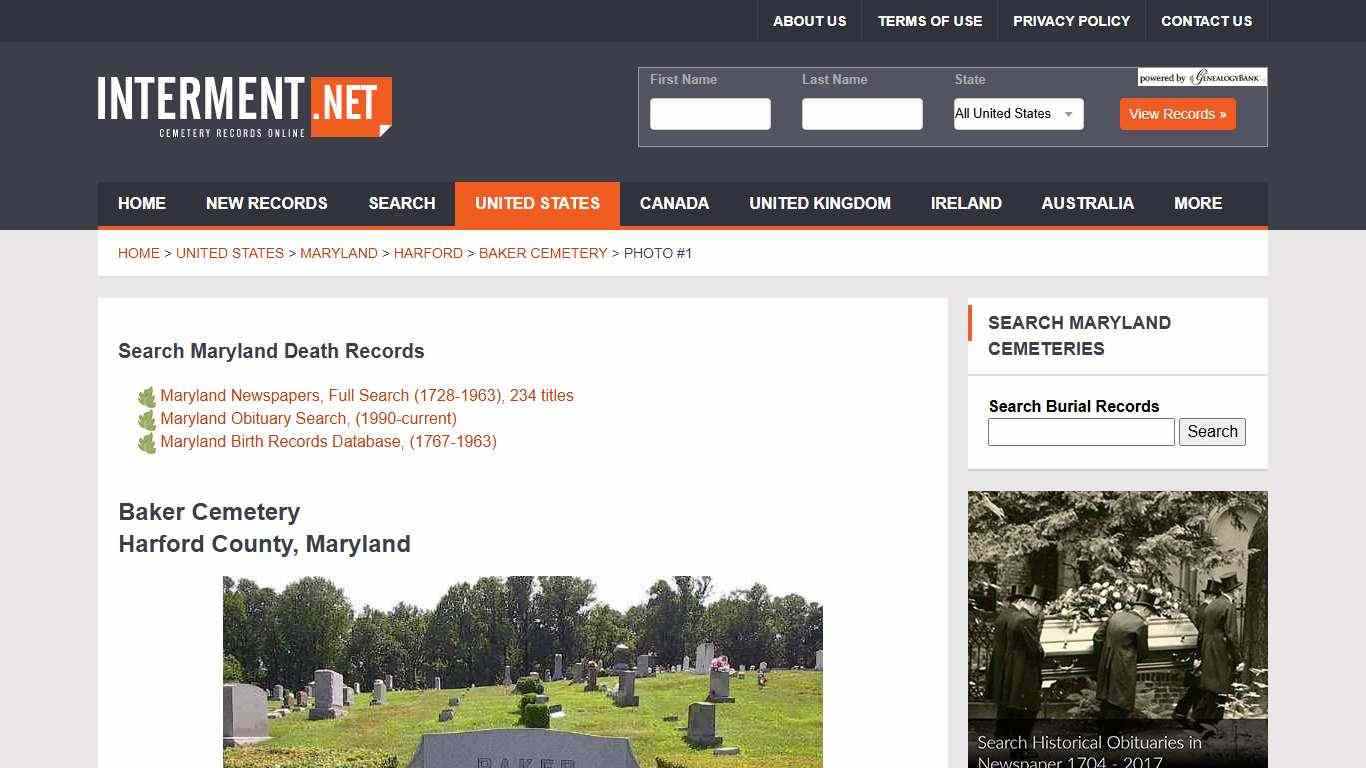1366x768 pixels.
Task: Click leaf icon beside Maryland Birth Records
Action: tap(147, 443)
